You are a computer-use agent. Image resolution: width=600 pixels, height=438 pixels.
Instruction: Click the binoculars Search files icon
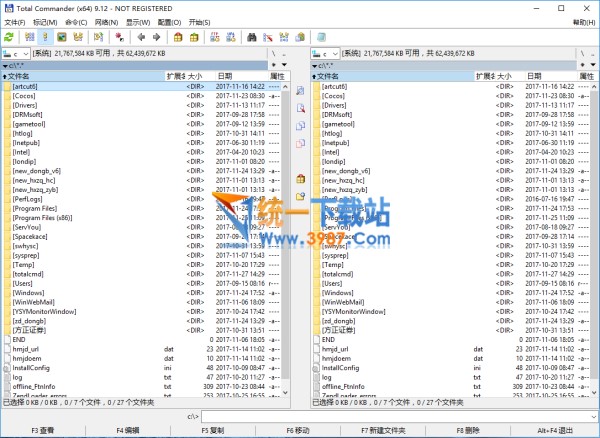point(251,37)
